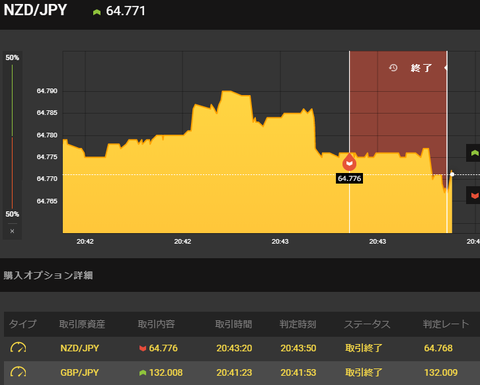Click the 取引内容 column header
This screenshot has width=480, height=385.
[156, 324]
